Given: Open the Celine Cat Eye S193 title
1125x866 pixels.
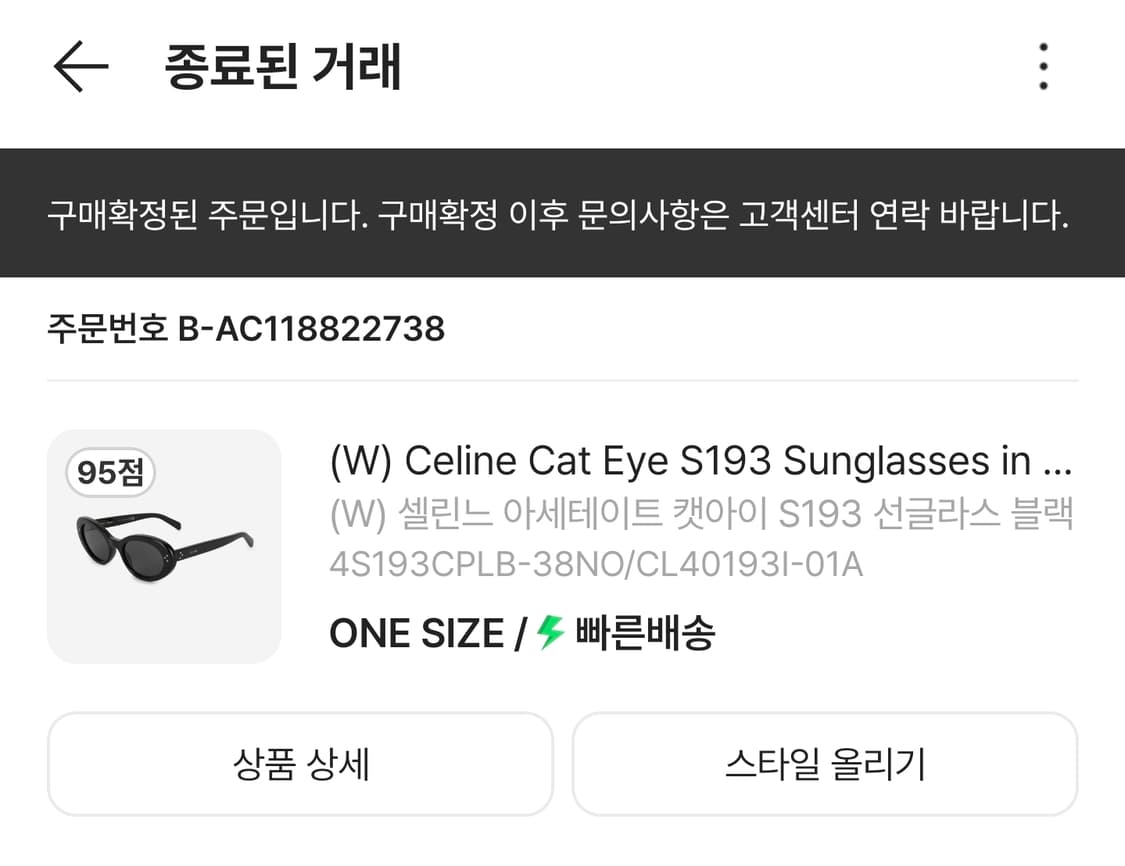Looking at the screenshot, I should (680, 461).
